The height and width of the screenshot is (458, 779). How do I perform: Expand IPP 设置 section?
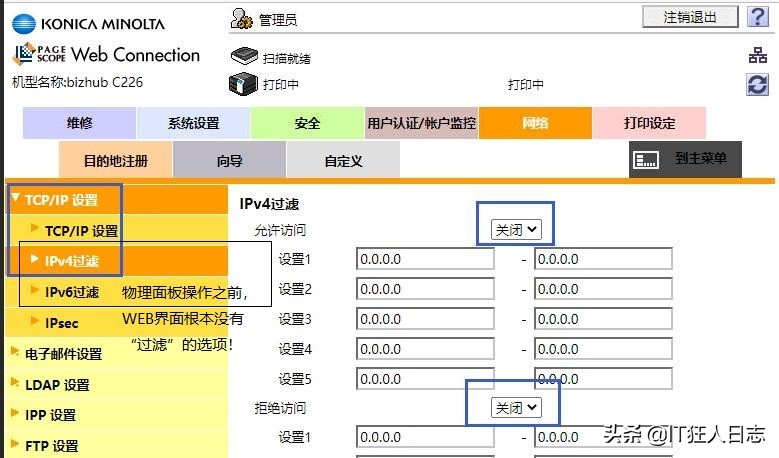(117, 415)
